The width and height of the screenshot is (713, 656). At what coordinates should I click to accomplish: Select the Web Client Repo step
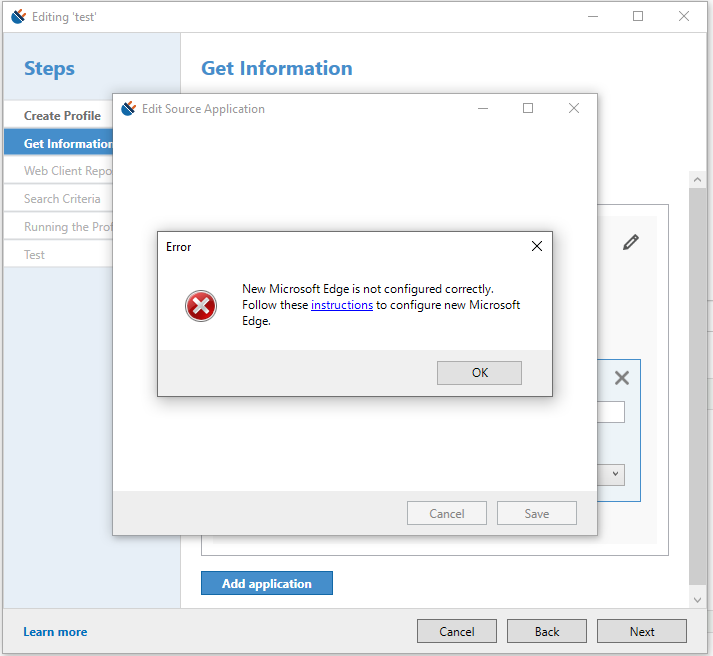point(59,171)
